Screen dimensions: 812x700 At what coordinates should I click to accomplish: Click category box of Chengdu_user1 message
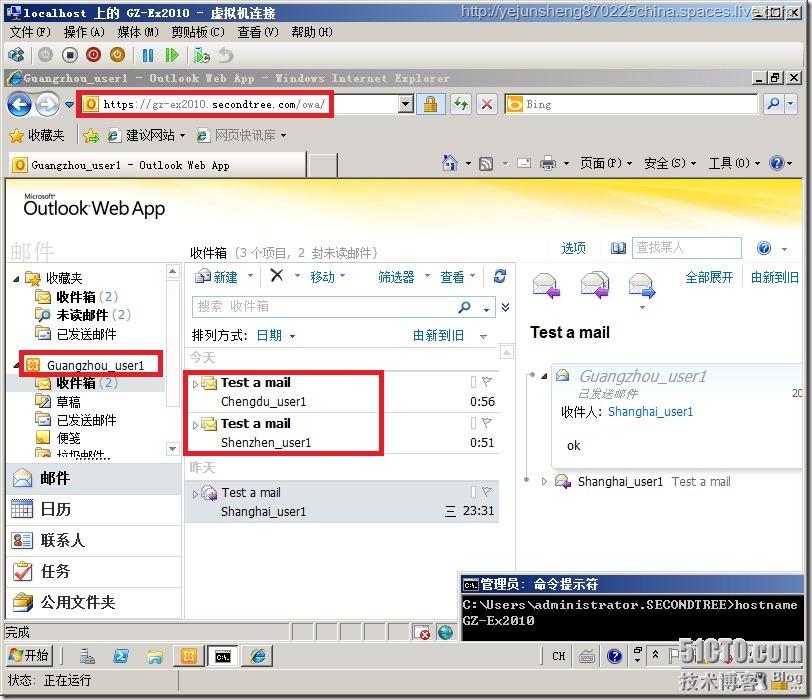tap(473, 382)
